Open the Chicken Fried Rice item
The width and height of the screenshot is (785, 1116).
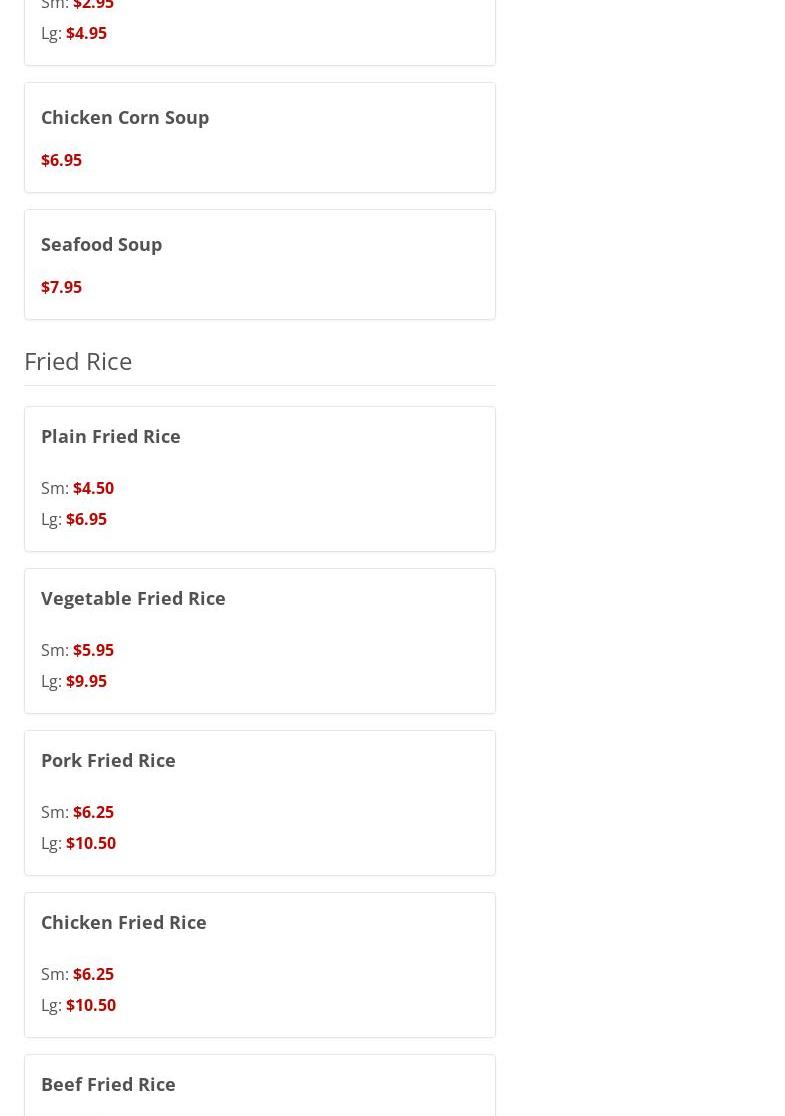pos(123,922)
